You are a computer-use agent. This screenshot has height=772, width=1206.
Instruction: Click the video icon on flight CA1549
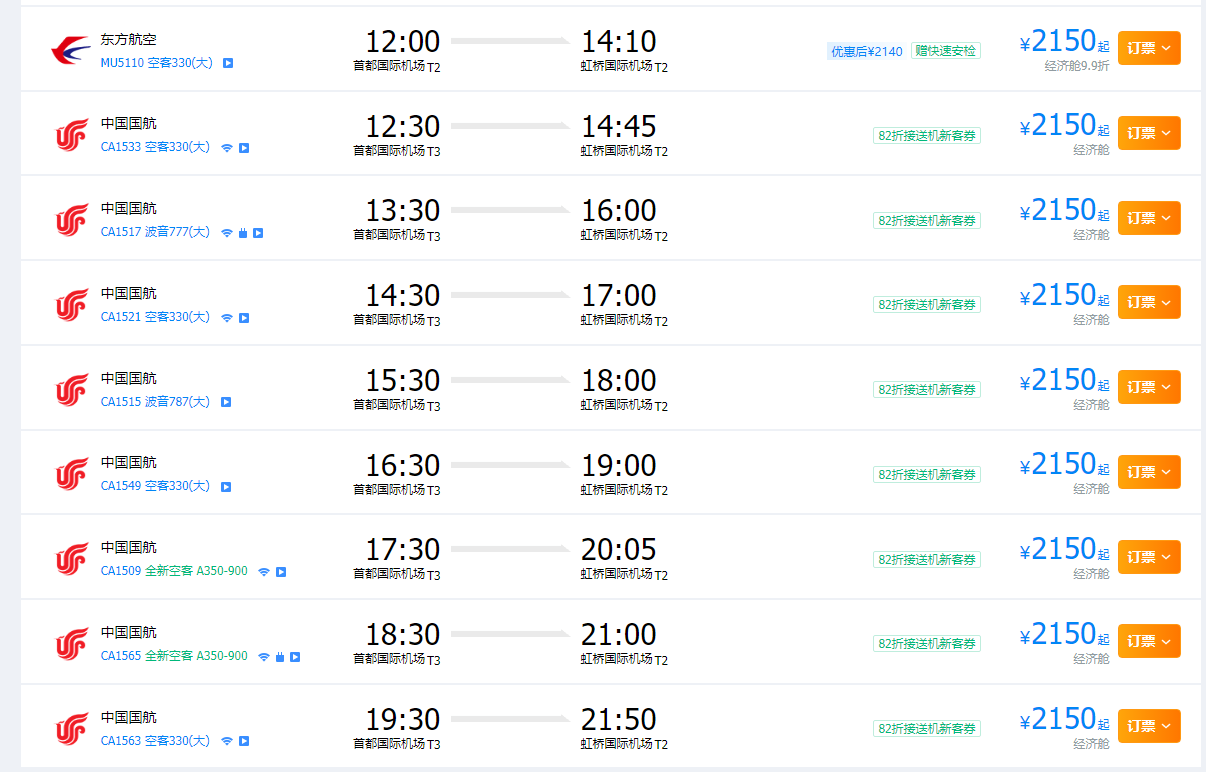coord(226,487)
